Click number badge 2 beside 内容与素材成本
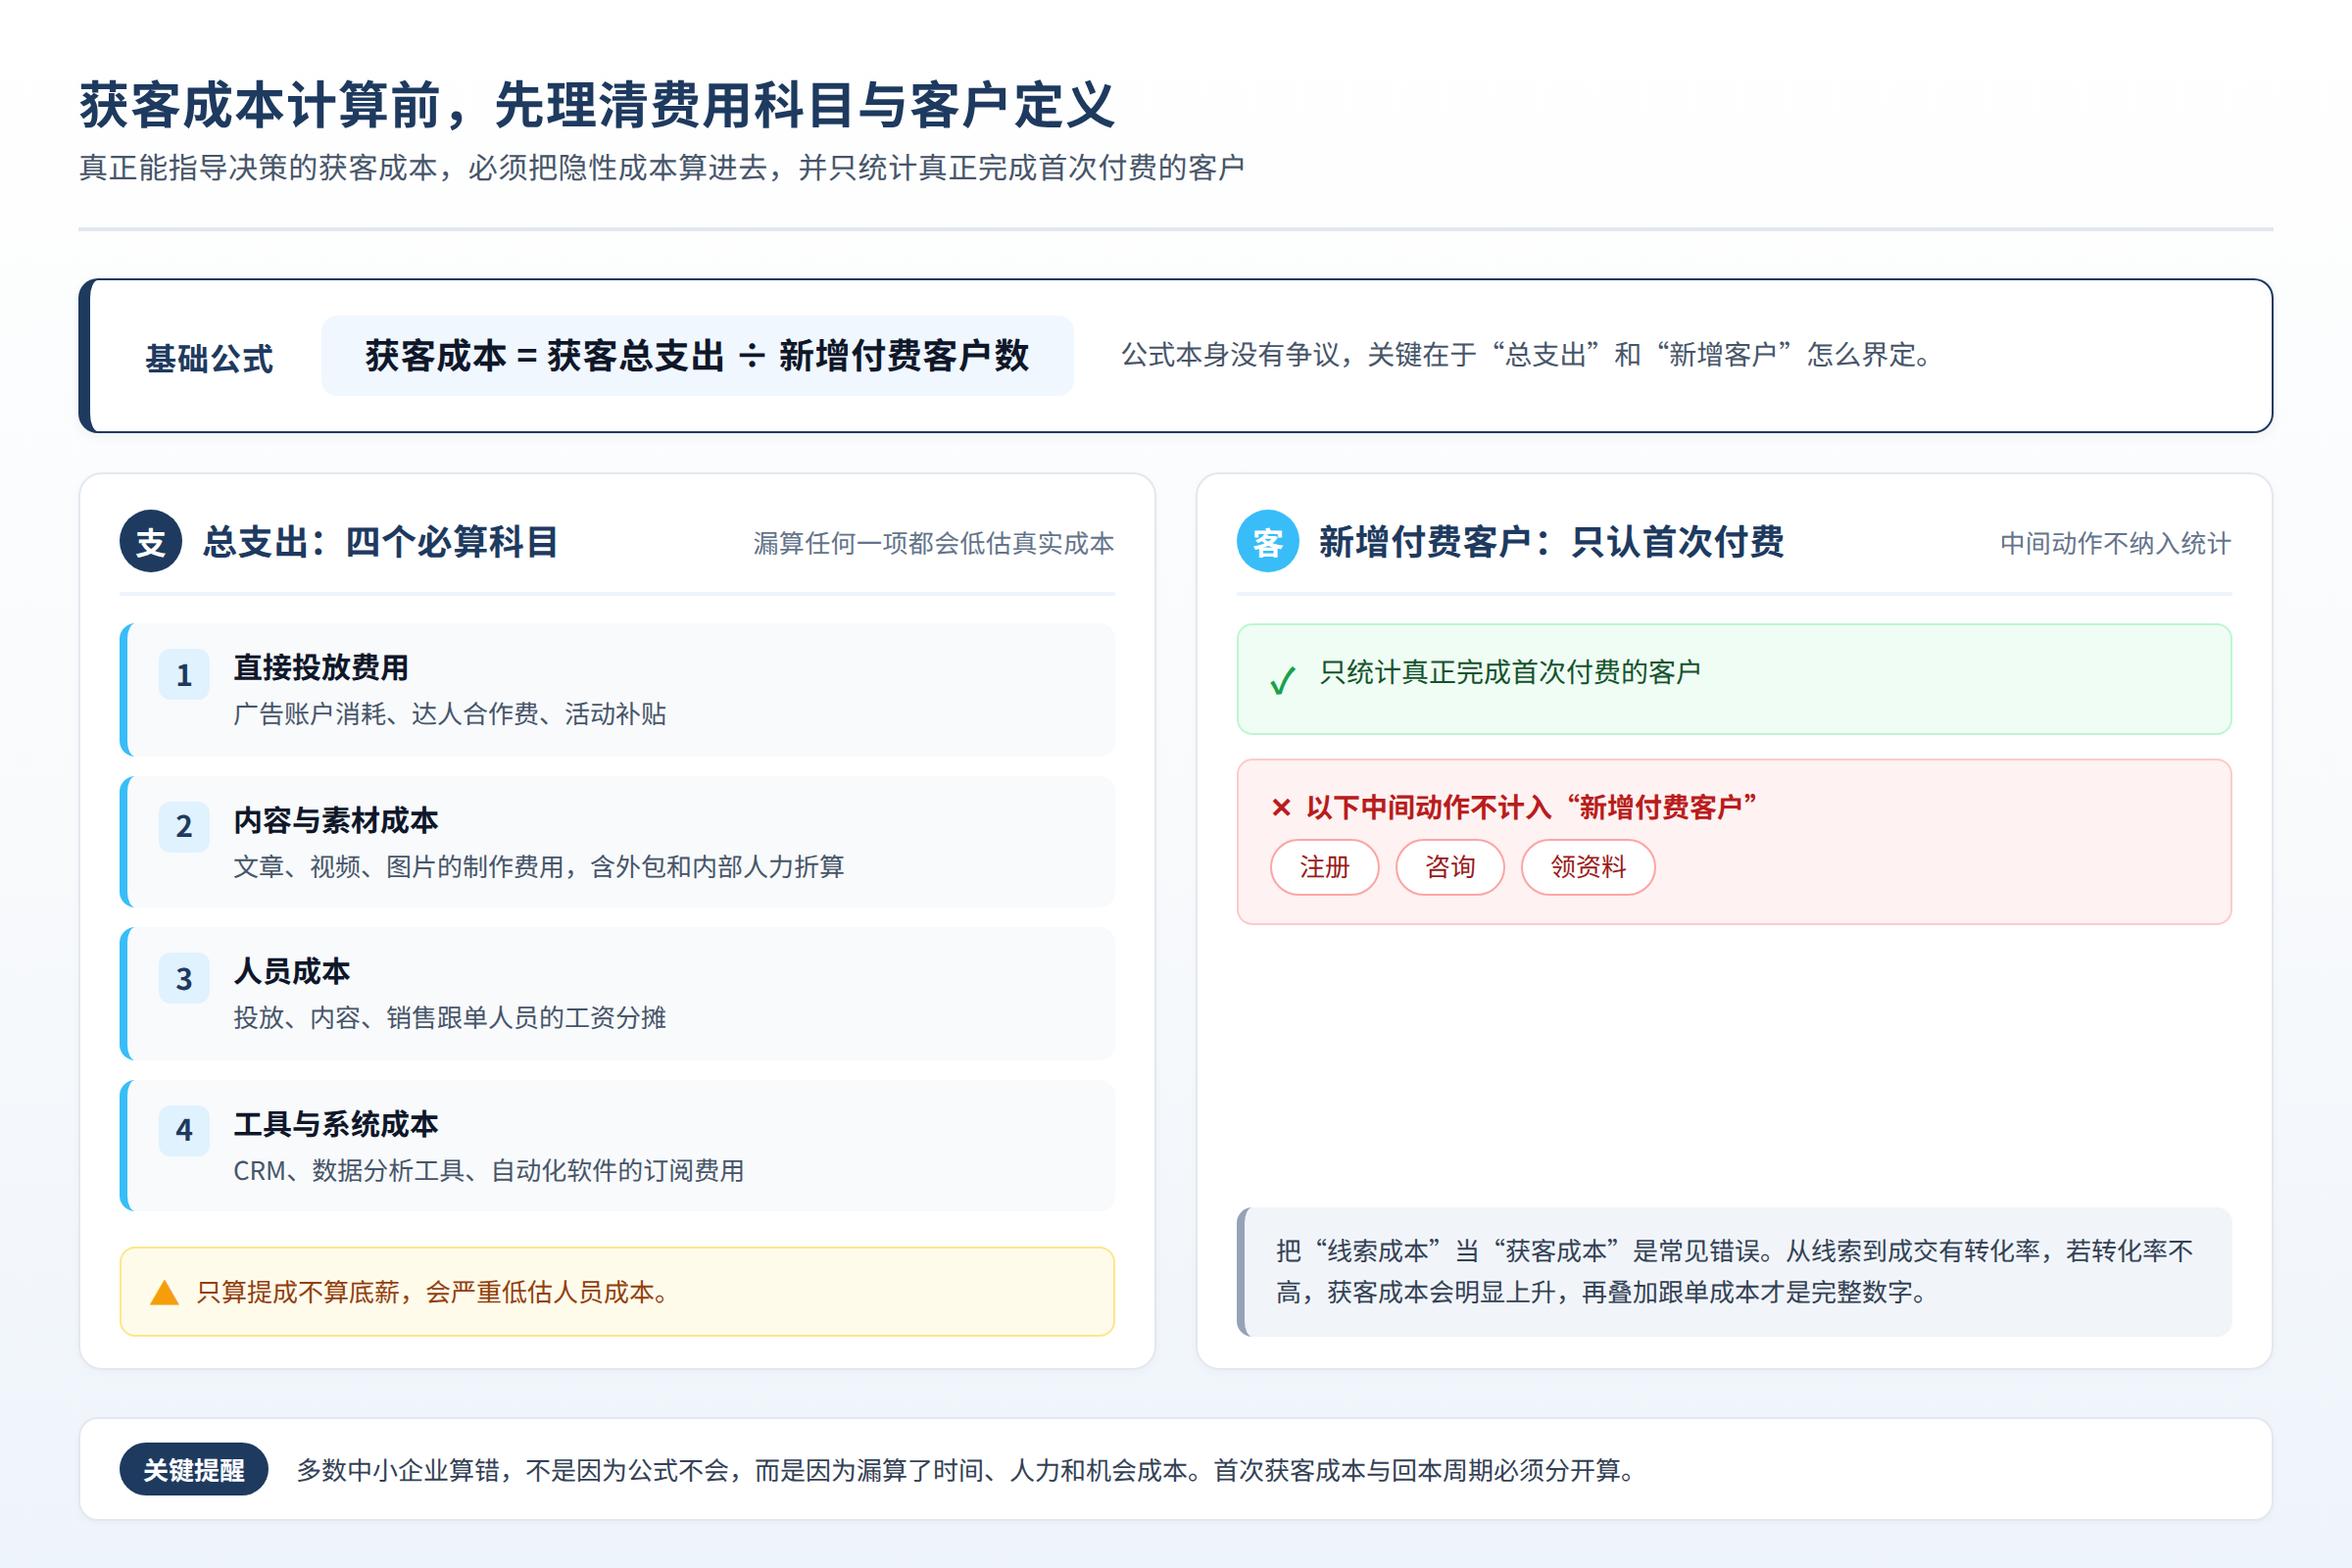The width and height of the screenshot is (2352, 1568). [184, 826]
